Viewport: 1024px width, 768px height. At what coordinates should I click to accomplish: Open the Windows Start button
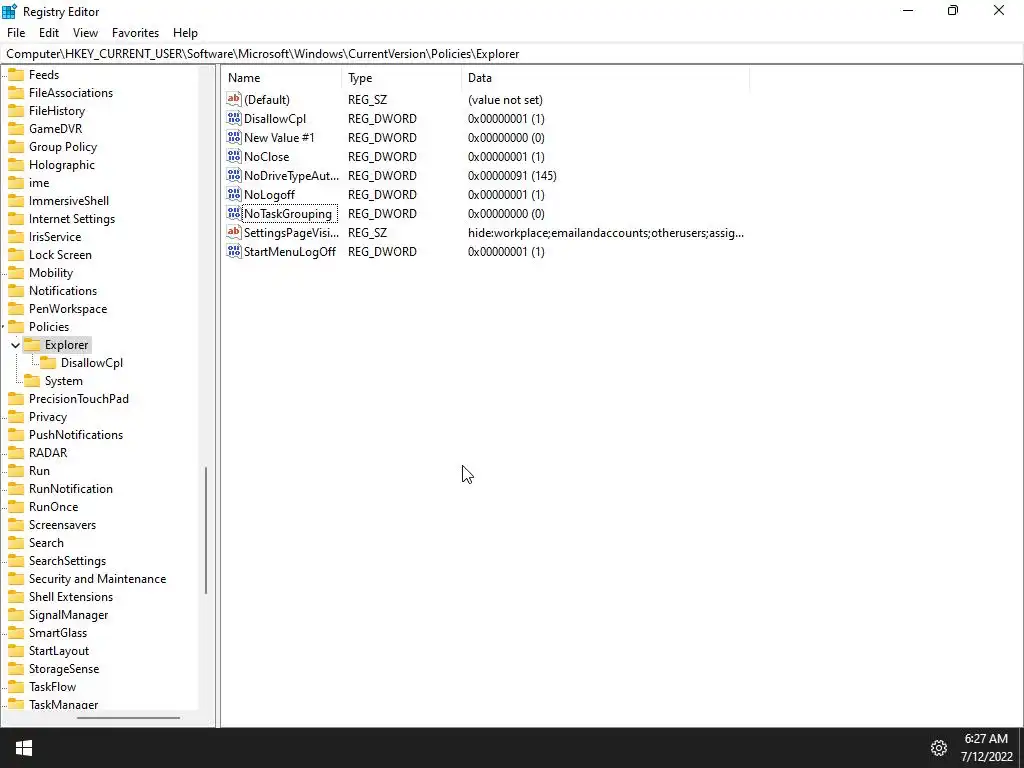24,748
